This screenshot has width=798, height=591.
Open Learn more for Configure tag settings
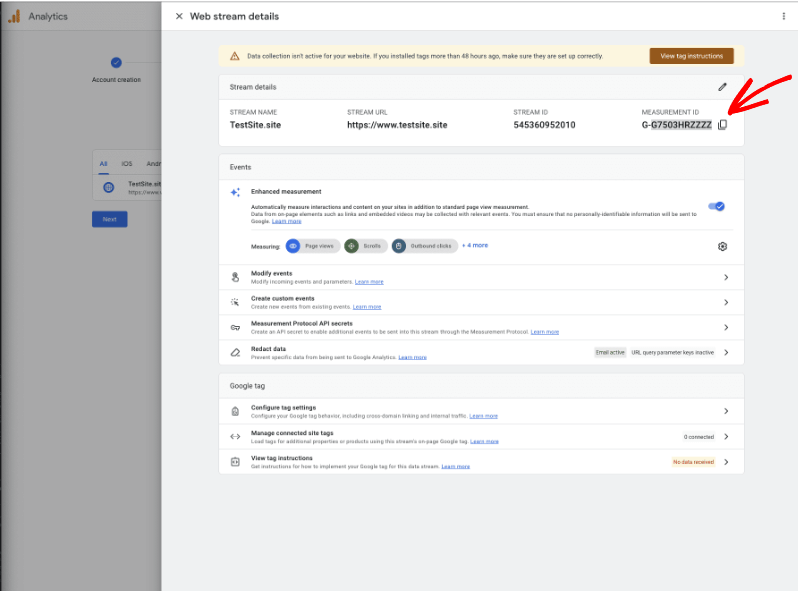click(483, 416)
